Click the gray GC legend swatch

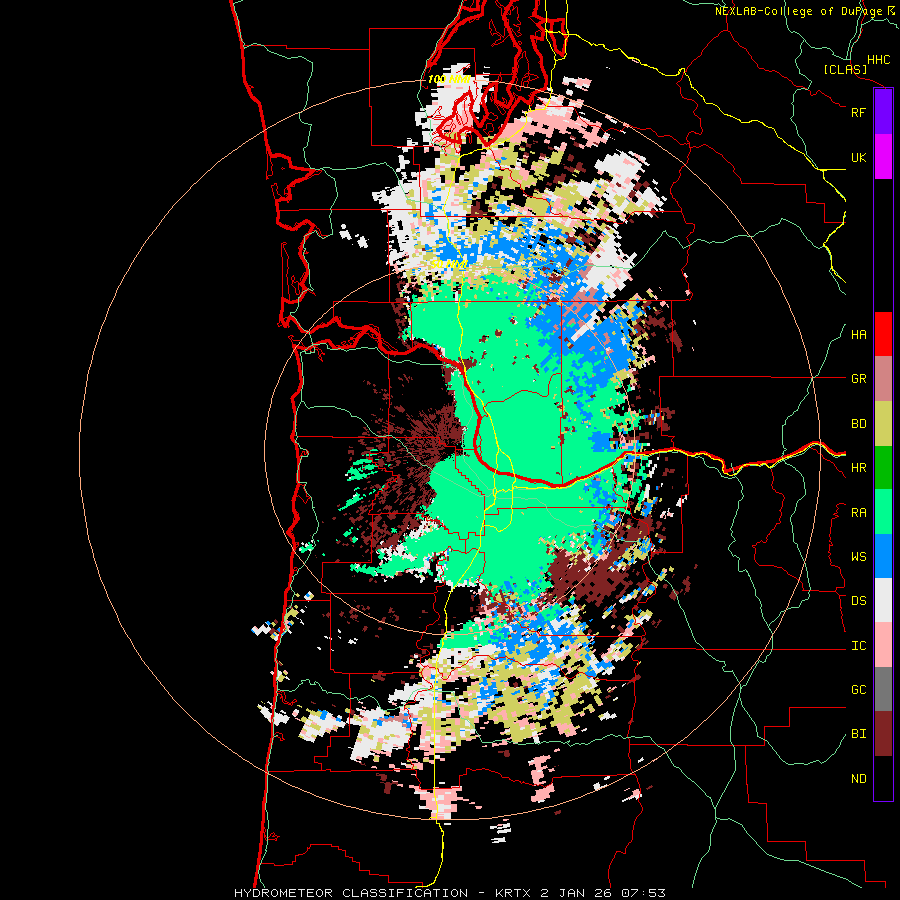click(883, 689)
